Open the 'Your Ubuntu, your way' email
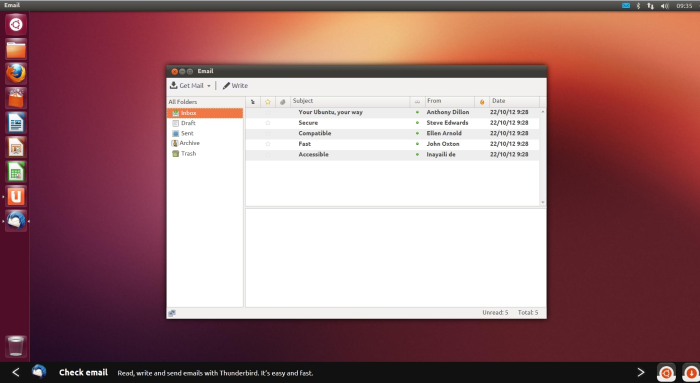This screenshot has width=700, height=383. (x=330, y=112)
